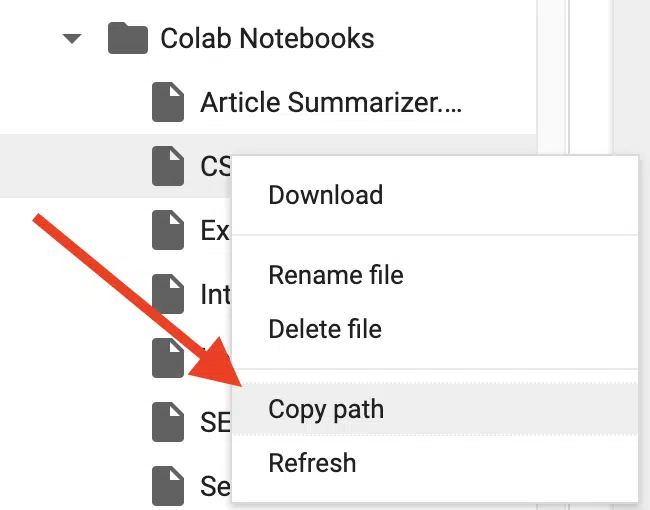
Task: Select Delete file from the context menu
Action: click(325, 329)
